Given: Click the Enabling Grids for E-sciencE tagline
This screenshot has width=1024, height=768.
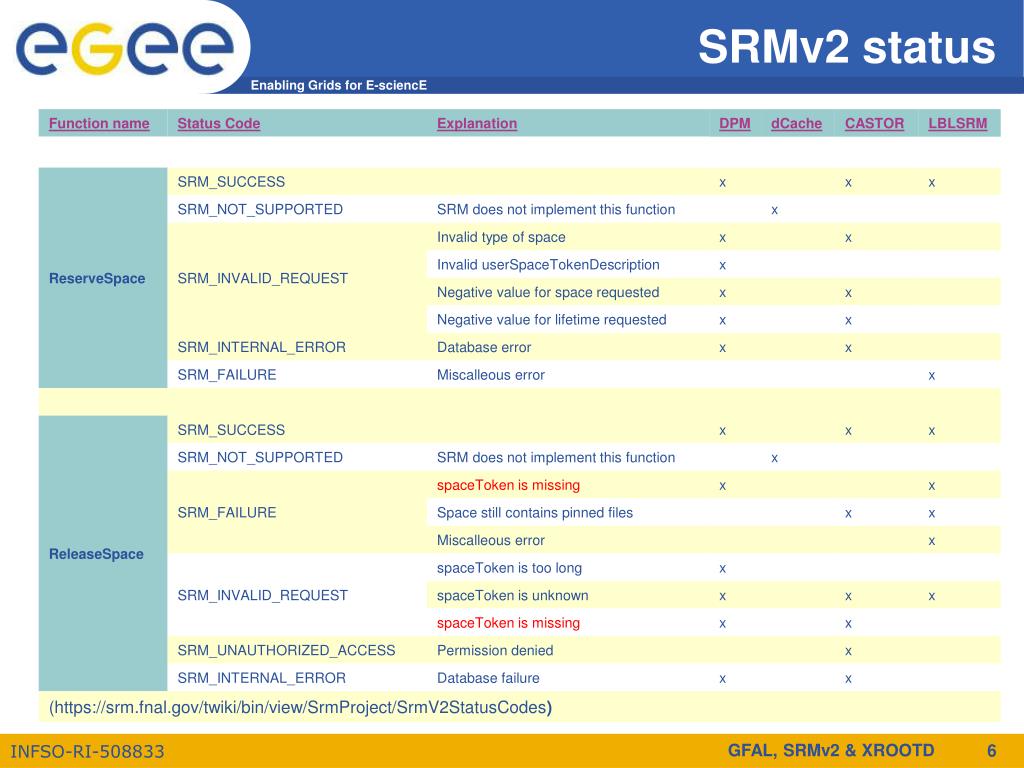Looking at the screenshot, I should pos(338,85).
